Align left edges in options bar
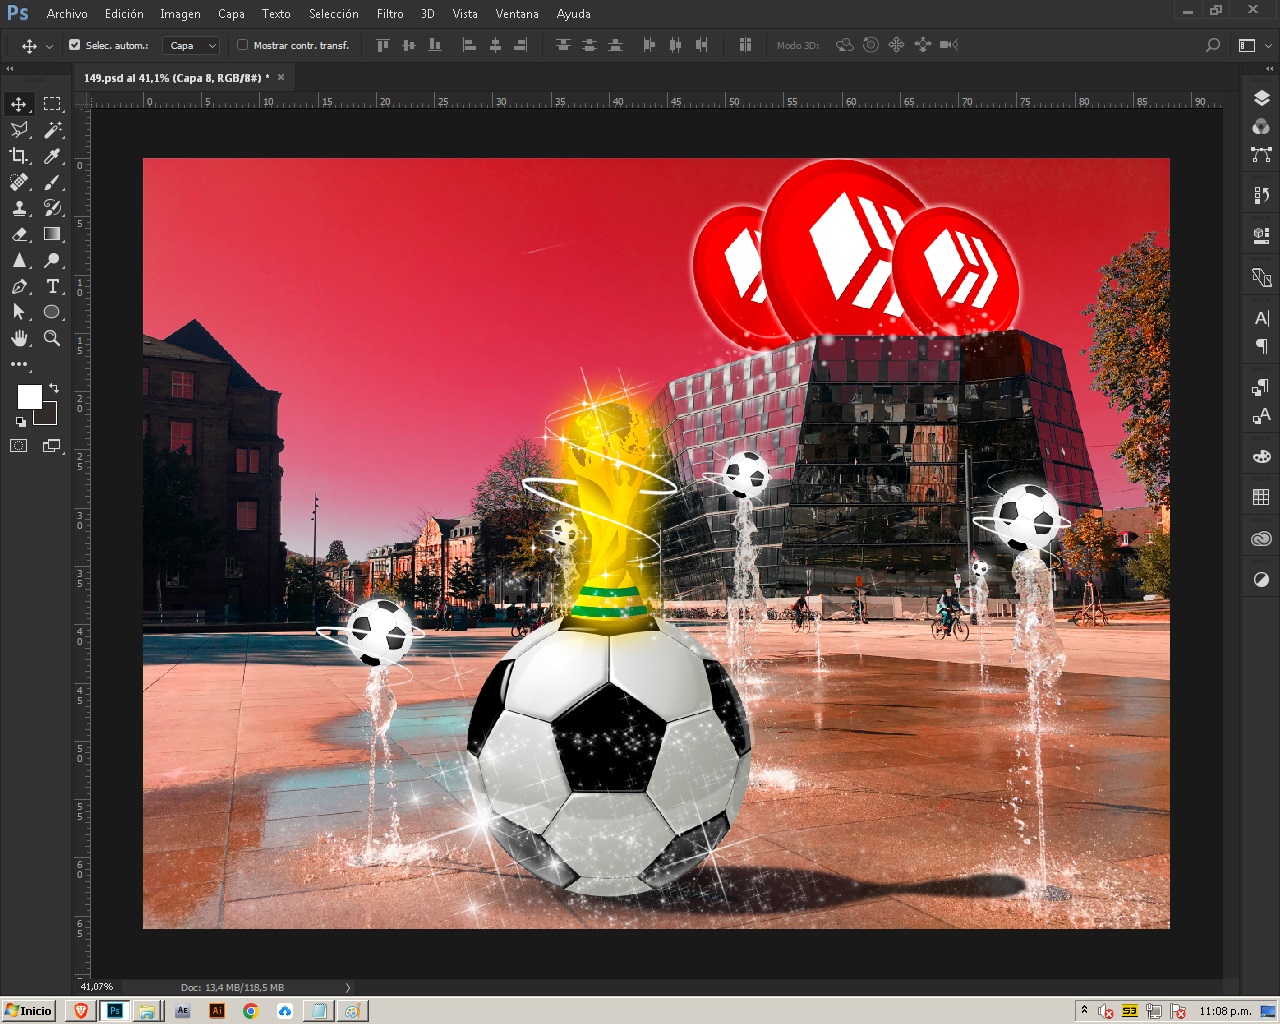The height and width of the screenshot is (1024, 1280). tap(469, 45)
